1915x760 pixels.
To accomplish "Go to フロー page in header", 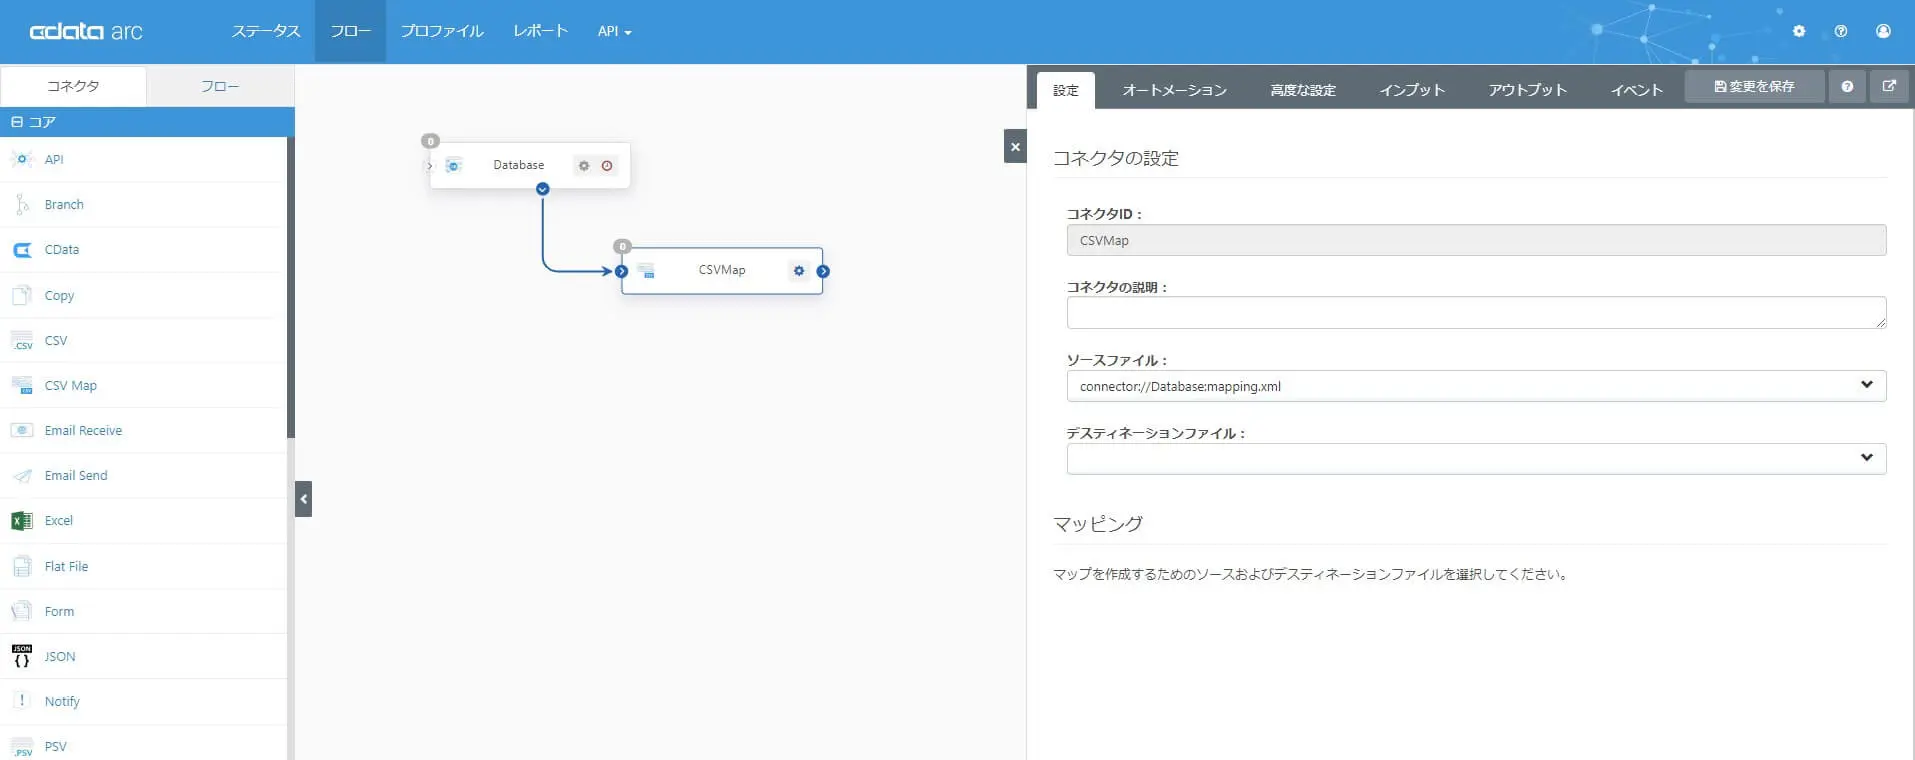I will [350, 31].
